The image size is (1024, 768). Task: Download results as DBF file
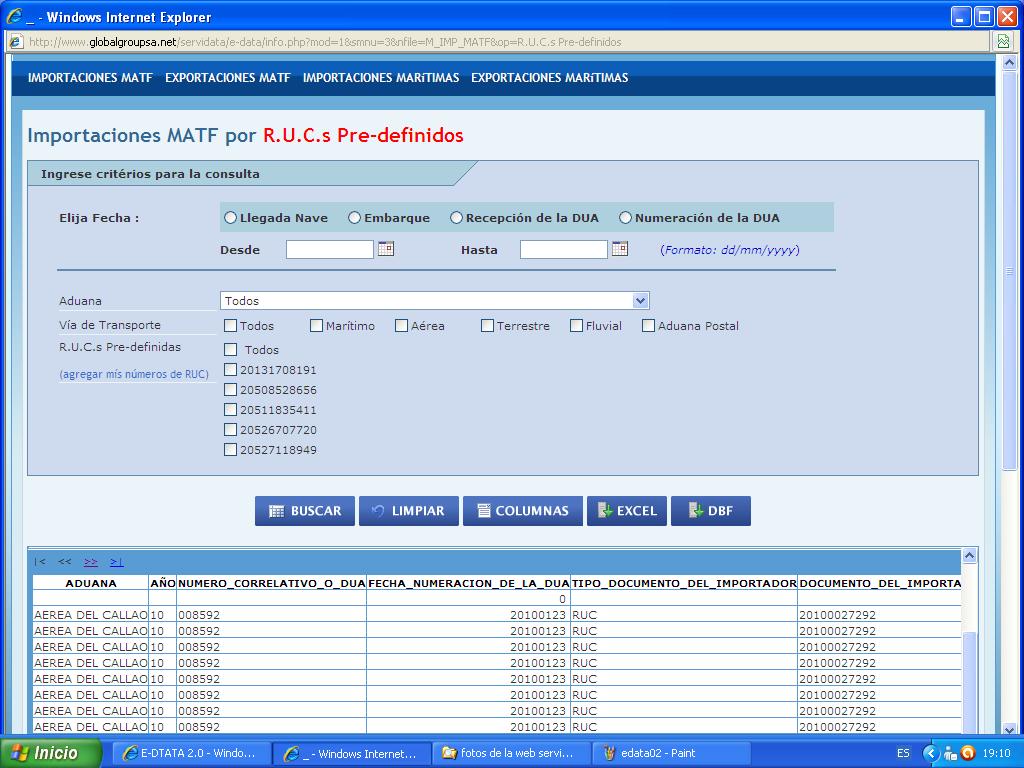(710, 511)
